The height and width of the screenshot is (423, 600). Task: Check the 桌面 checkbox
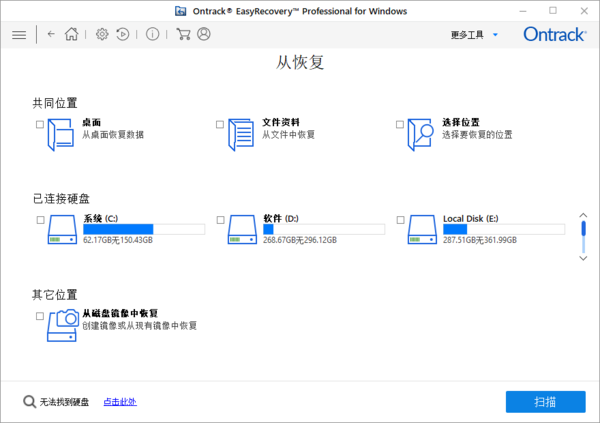(x=40, y=125)
